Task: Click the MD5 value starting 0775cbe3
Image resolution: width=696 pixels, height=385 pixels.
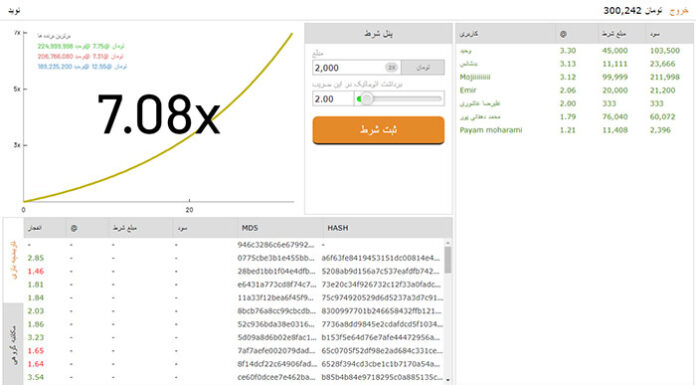Action: (276, 258)
